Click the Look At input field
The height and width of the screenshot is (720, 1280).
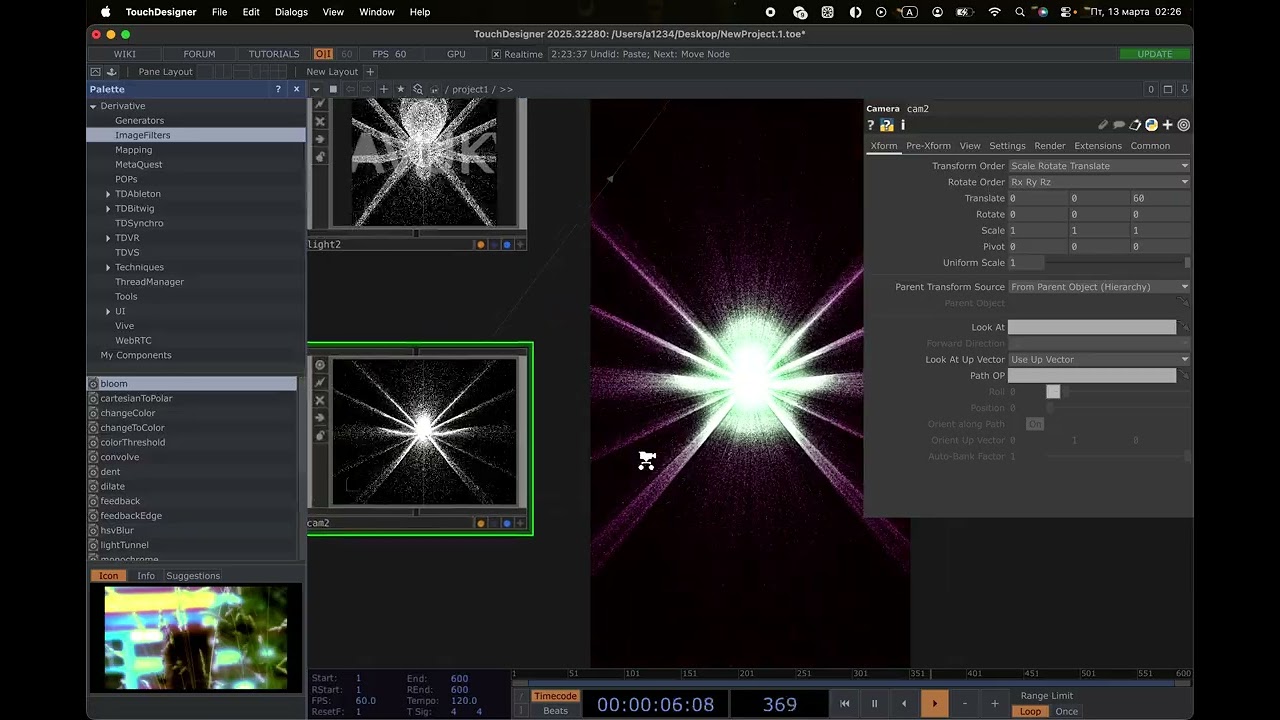[x=1092, y=327]
